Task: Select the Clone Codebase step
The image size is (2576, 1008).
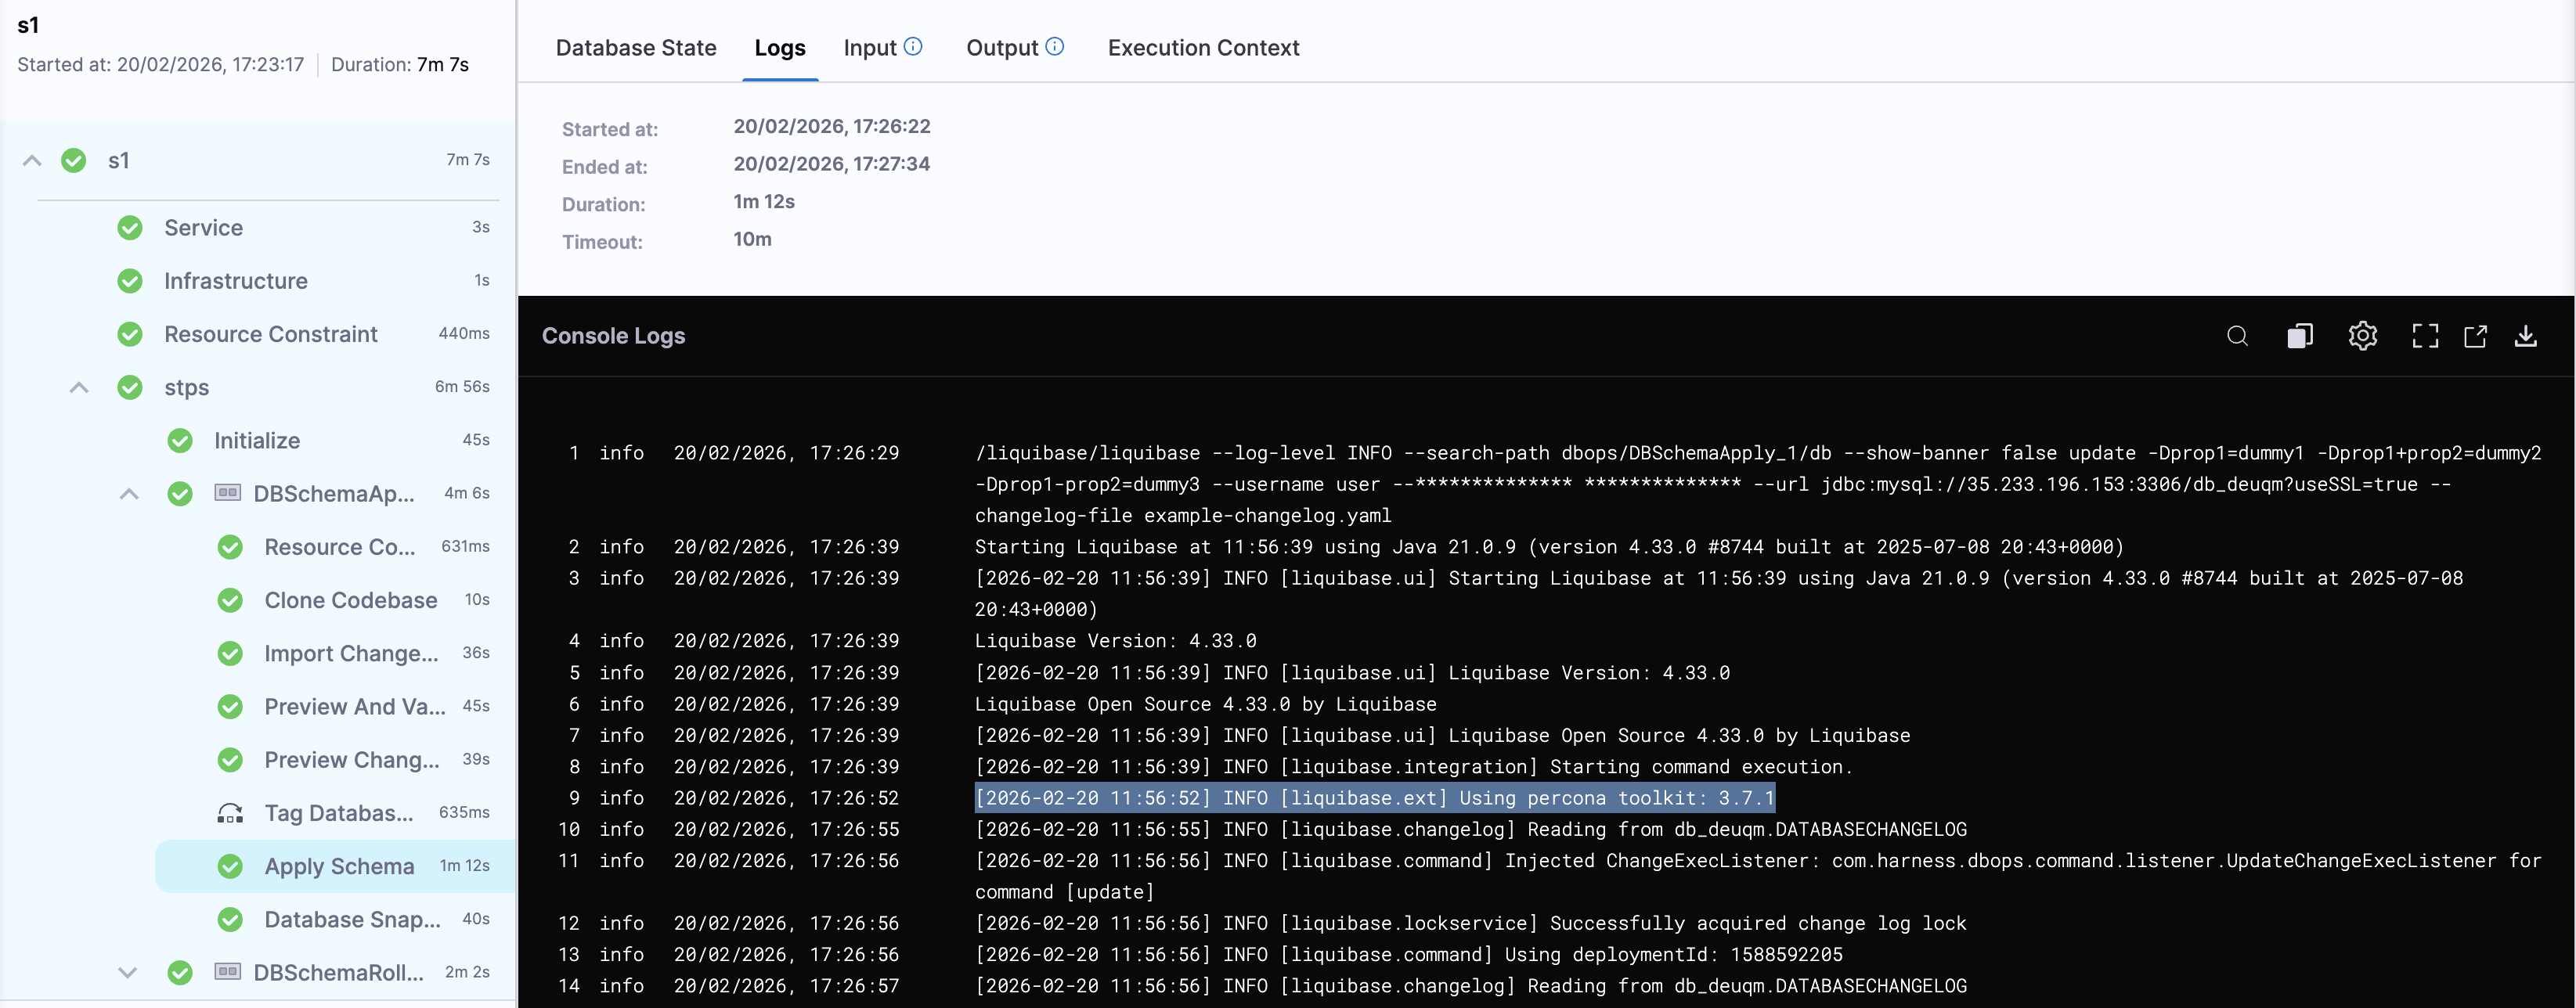Action: tap(351, 600)
